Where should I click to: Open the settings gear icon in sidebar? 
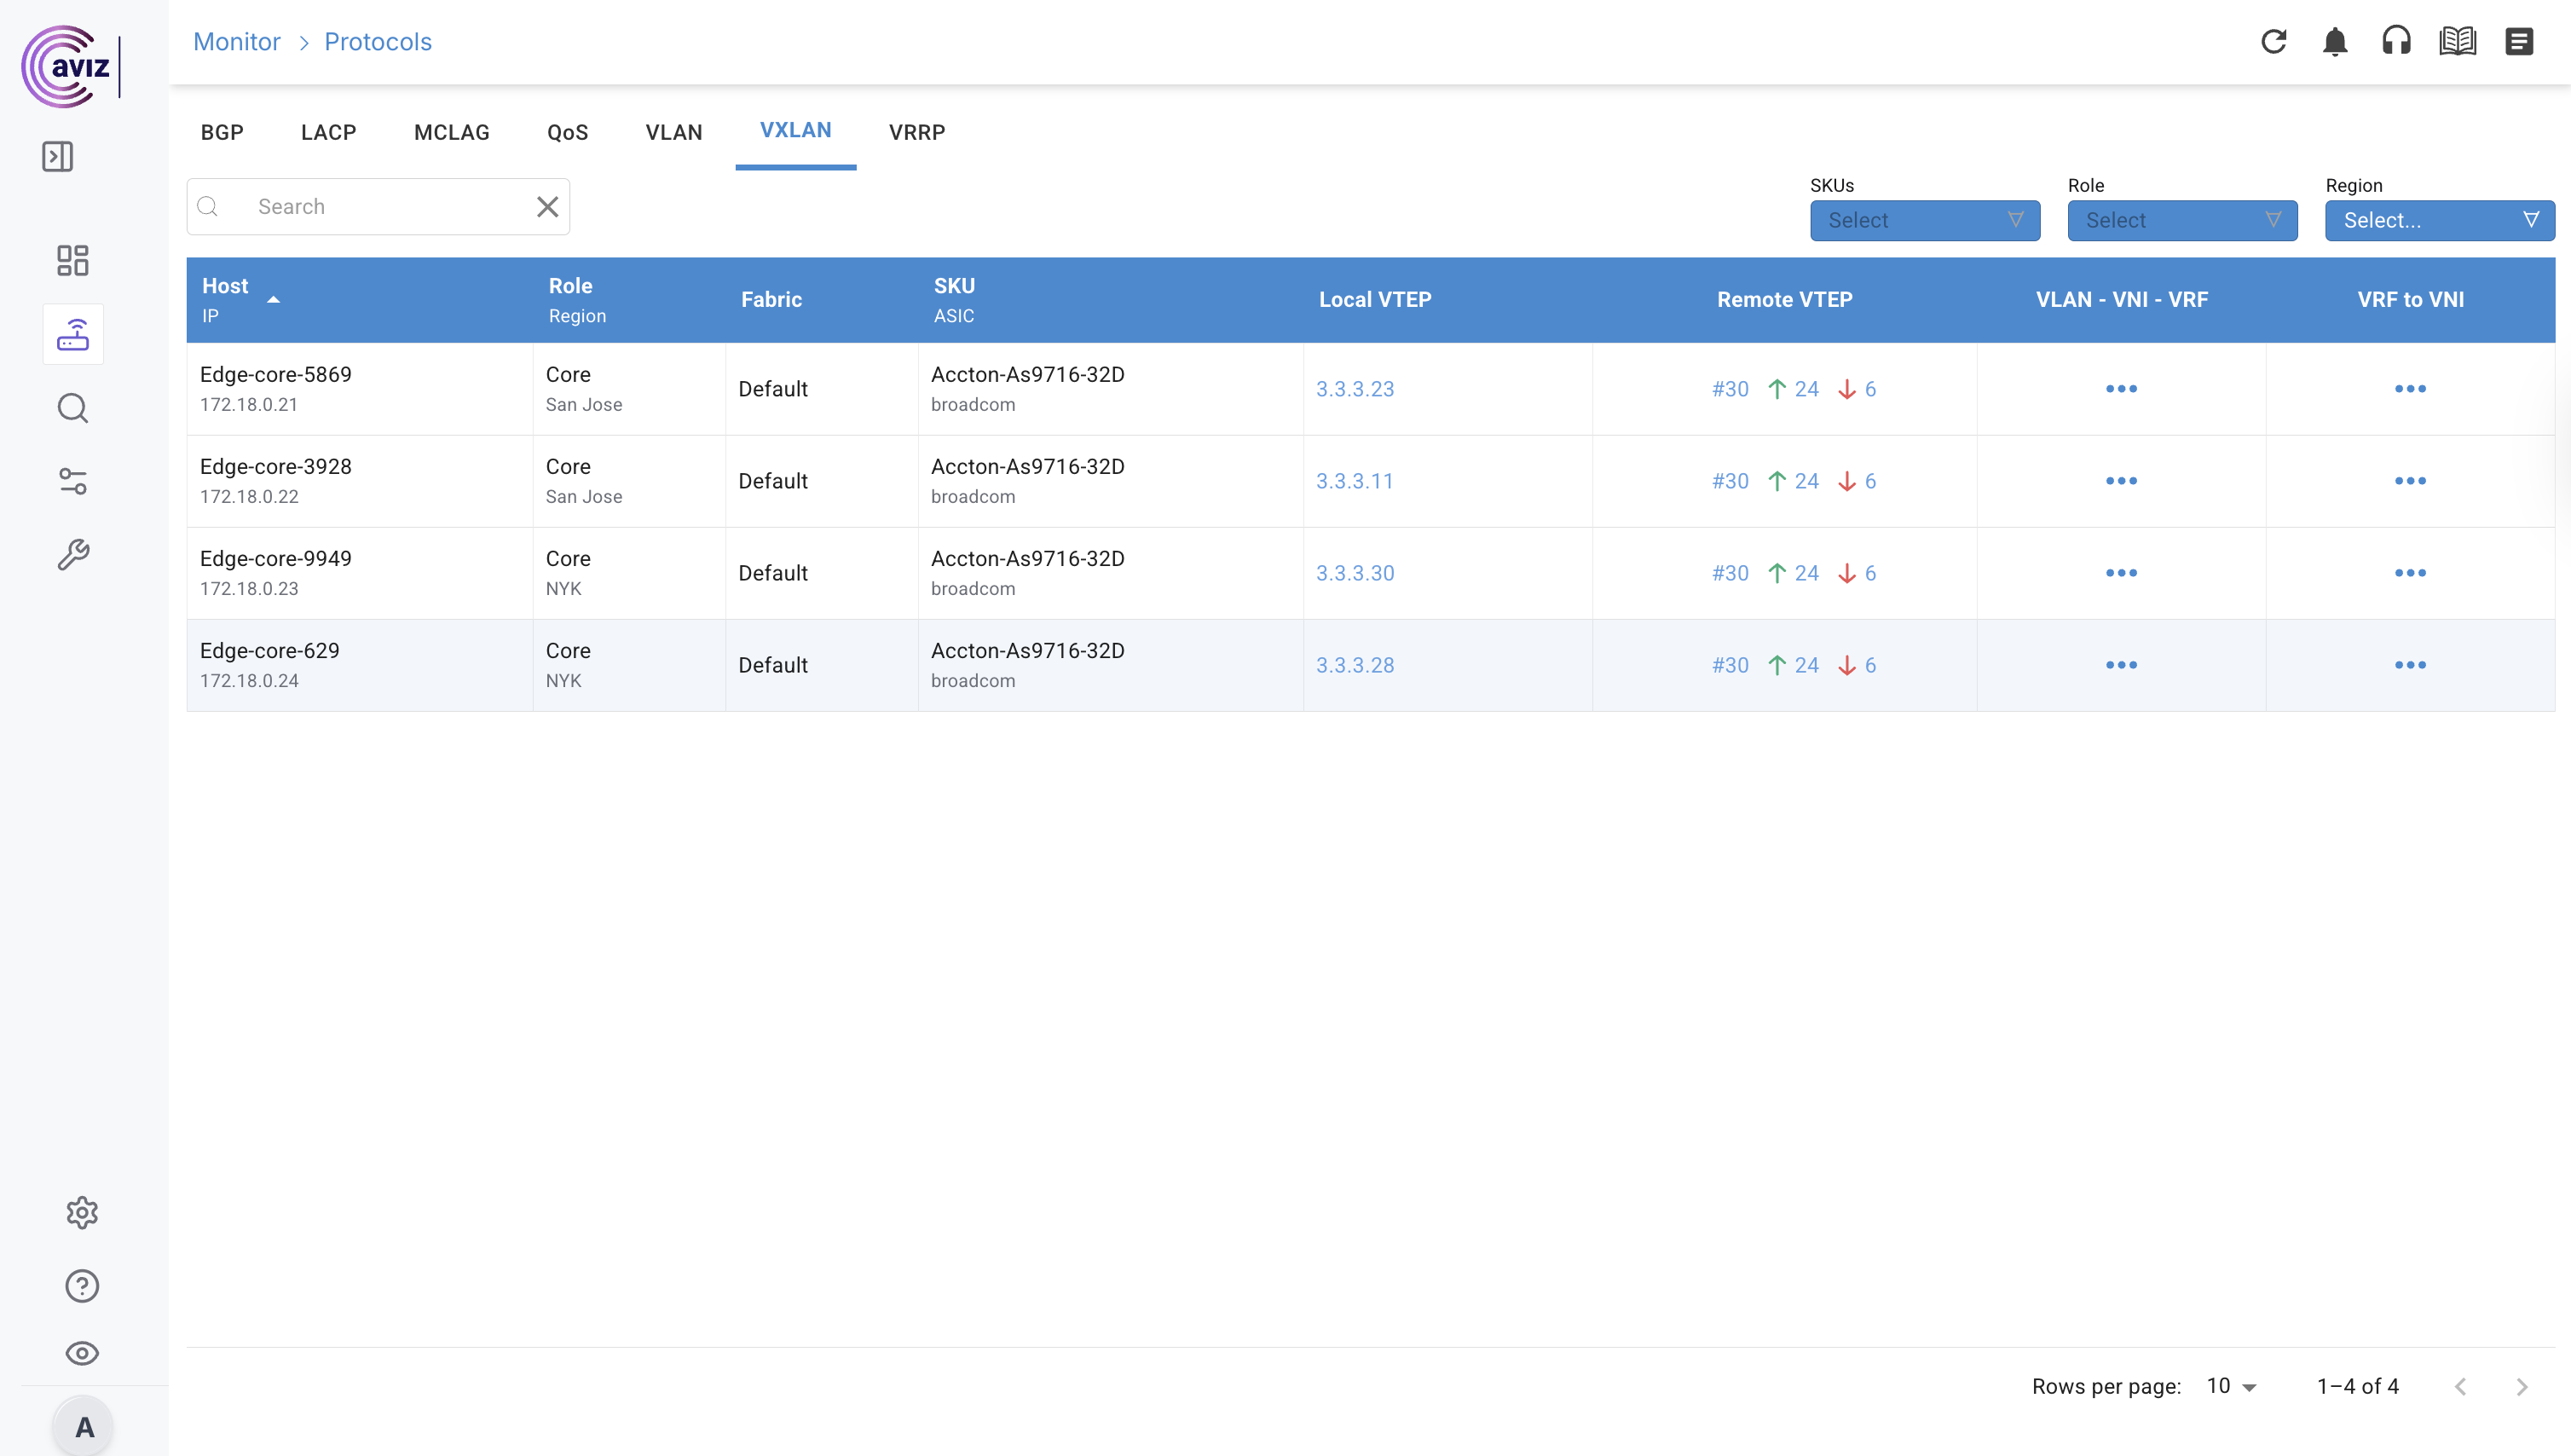82,1212
